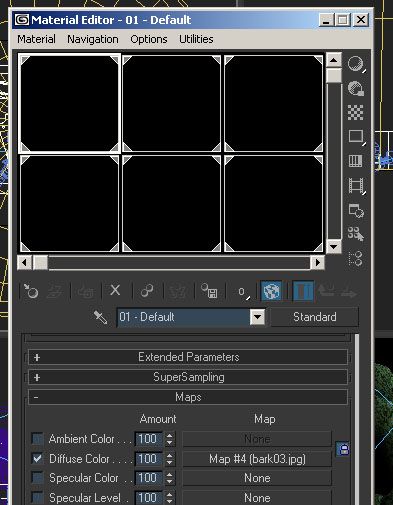Pick material with the eyedropper tool
The image size is (393, 505).
(x=100, y=317)
